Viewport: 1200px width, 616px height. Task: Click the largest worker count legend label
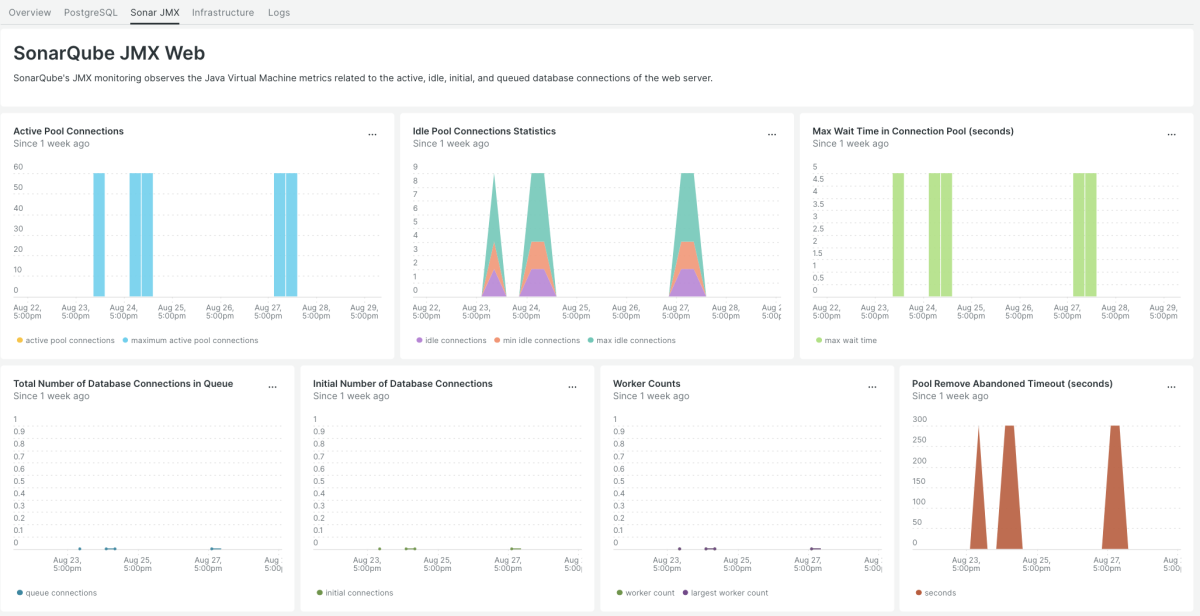729,593
